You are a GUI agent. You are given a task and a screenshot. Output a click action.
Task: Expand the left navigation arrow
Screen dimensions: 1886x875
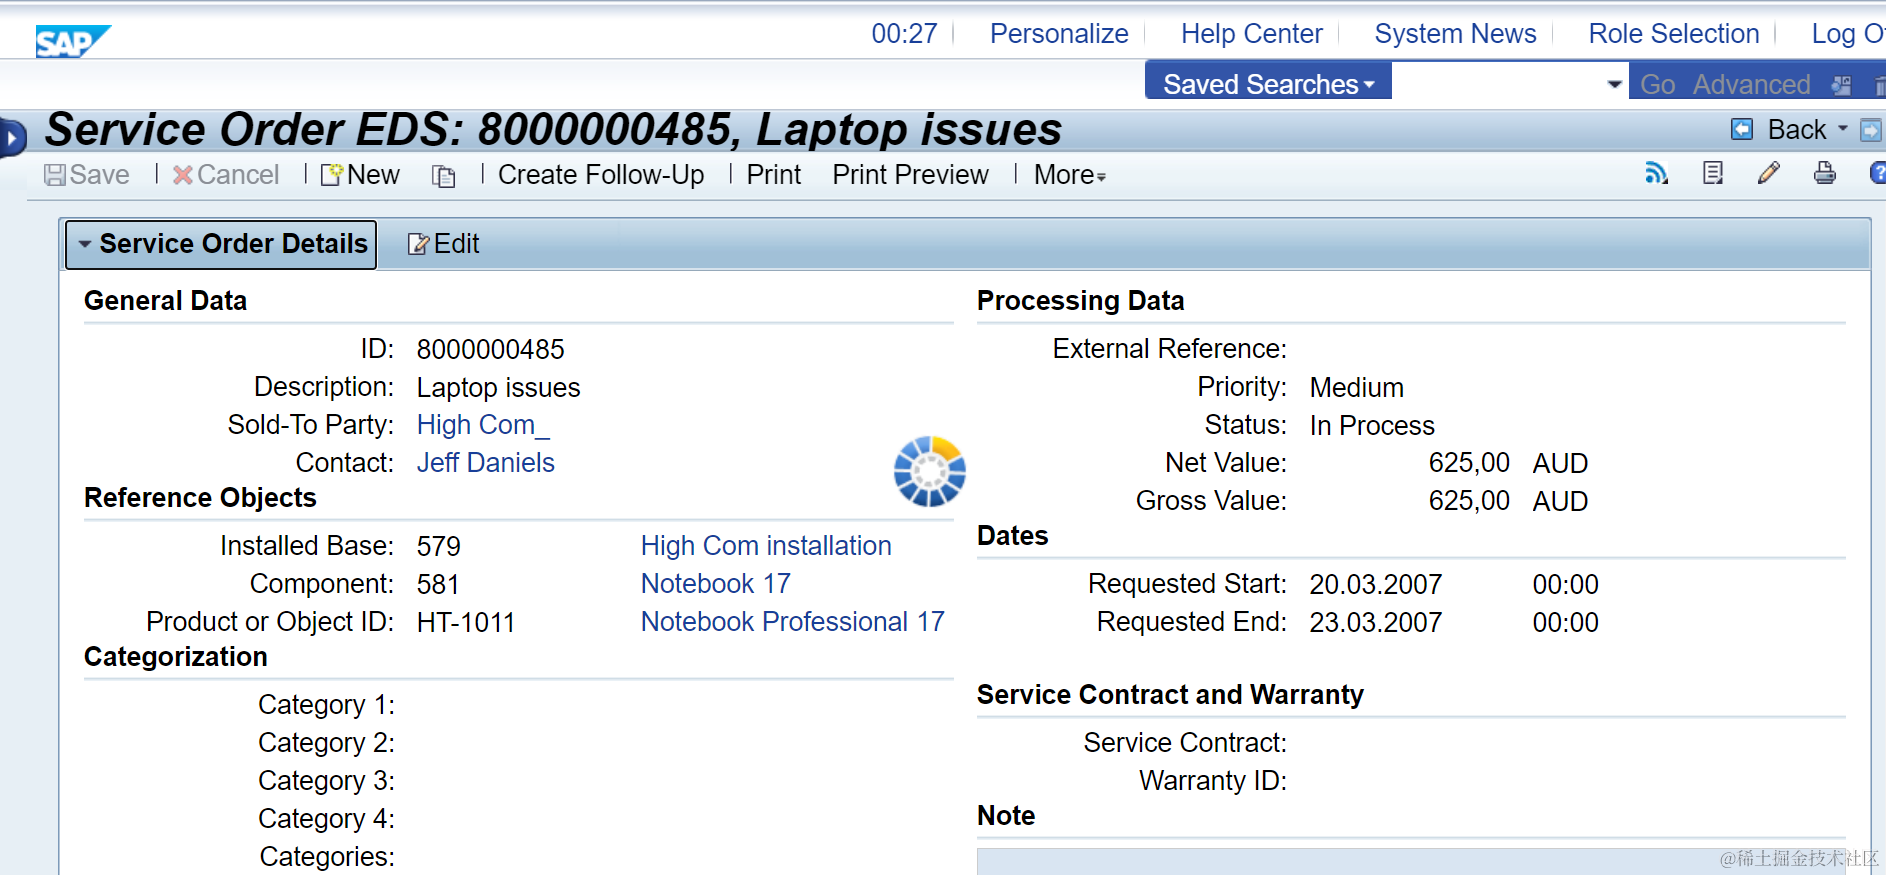12,137
